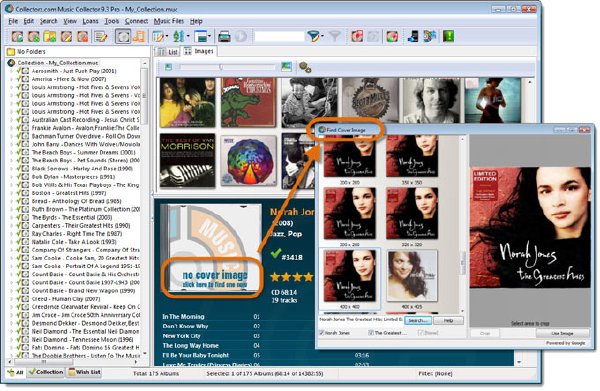Viewport: 600px width, 391px height.
Task: Toggle the checkmark for Aerosmith - Just Push Play
Action: coord(18,71)
